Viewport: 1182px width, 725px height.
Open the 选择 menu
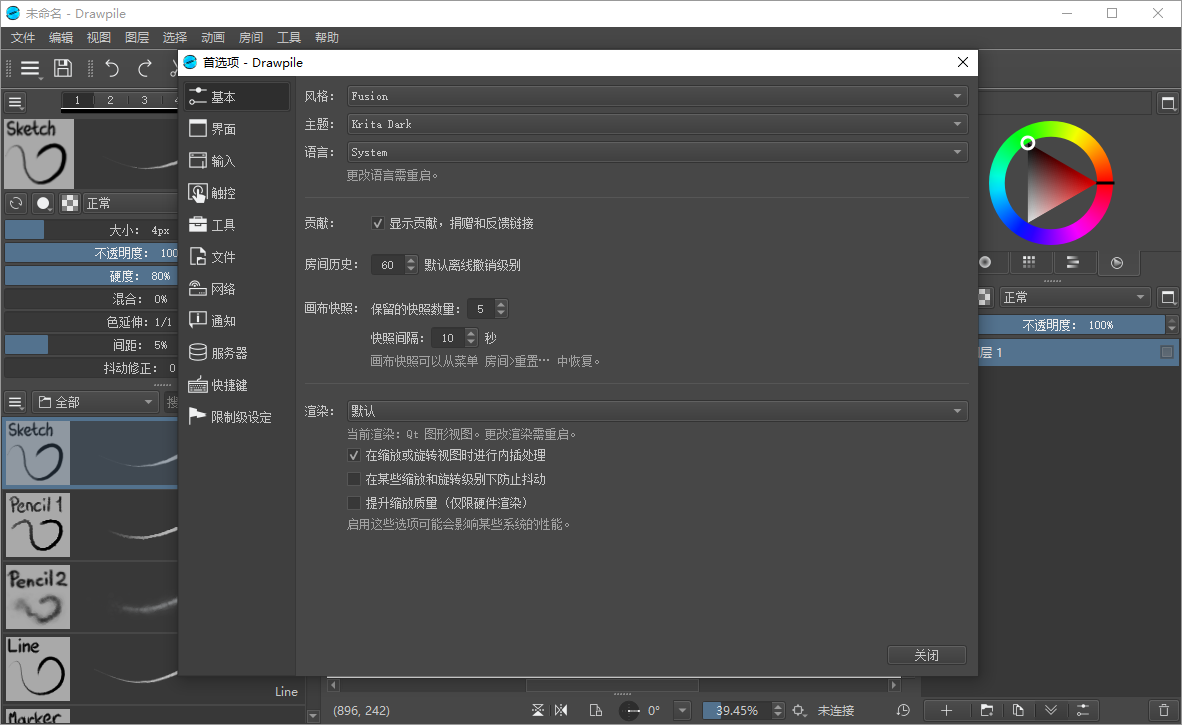[x=175, y=38]
